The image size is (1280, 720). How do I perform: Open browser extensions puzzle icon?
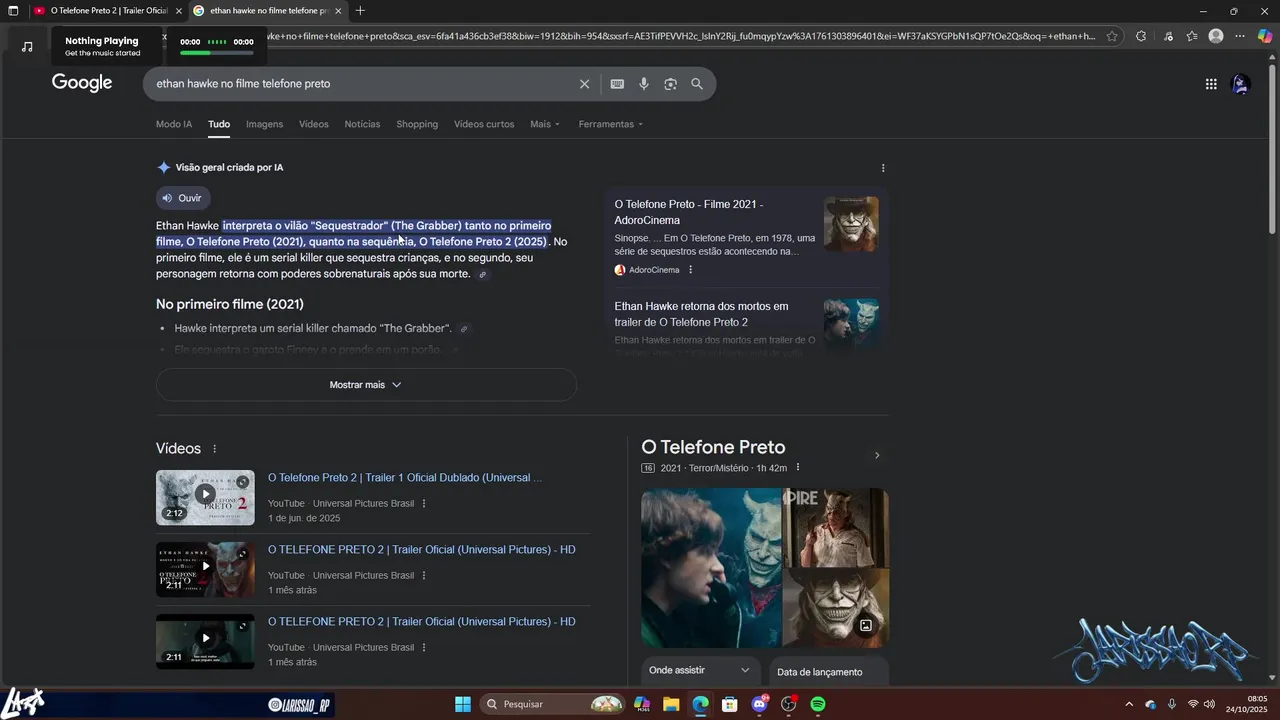pyautogui.click(x=1141, y=36)
